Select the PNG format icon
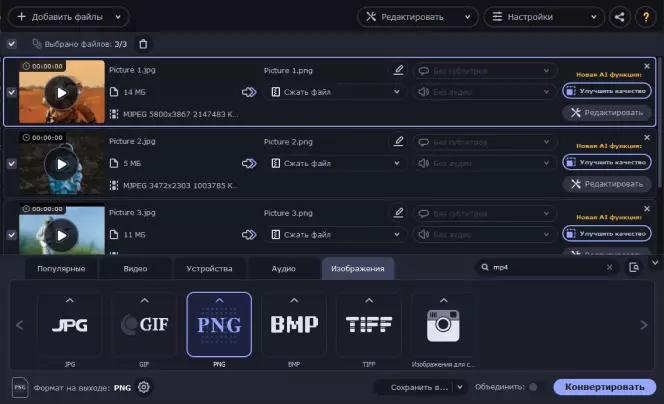 (219, 325)
